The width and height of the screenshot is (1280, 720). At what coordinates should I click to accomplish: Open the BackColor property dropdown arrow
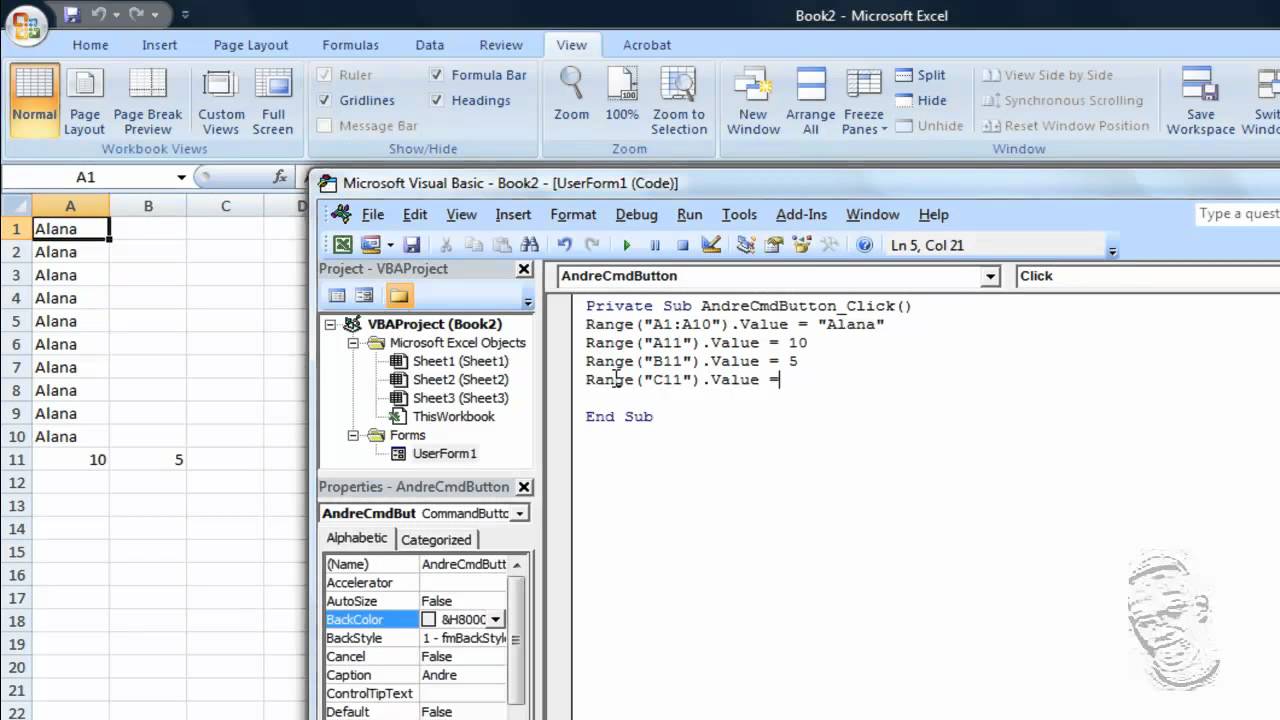click(x=495, y=620)
